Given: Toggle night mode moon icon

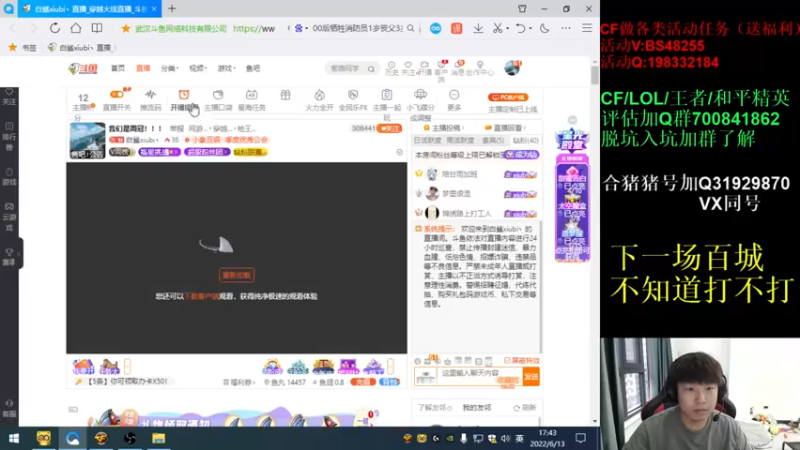Looking at the screenshot, I should 544,29.
